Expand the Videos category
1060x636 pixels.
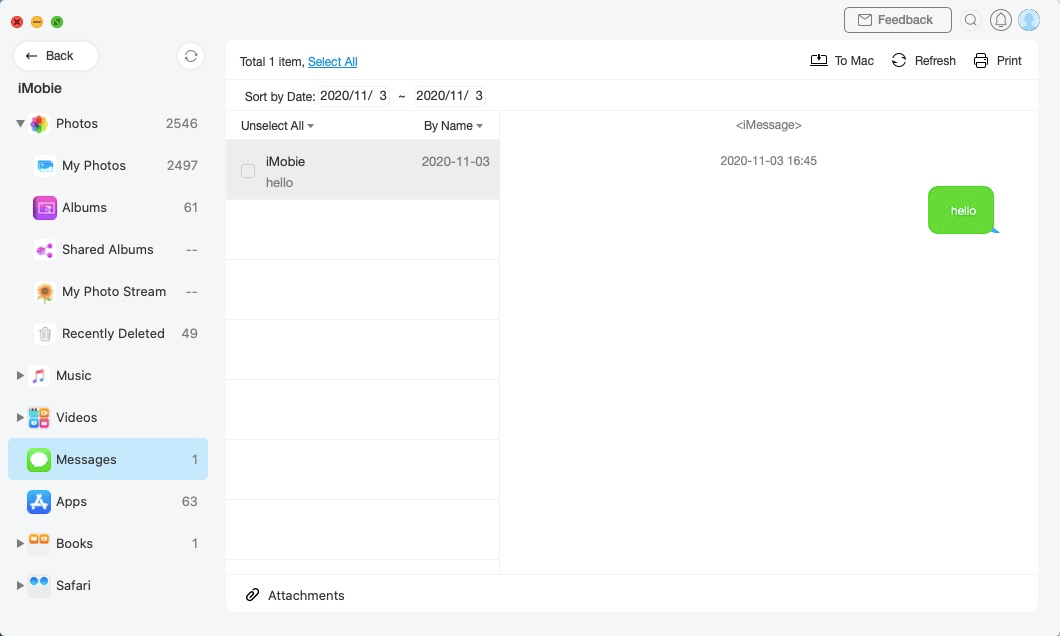click(20, 417)
